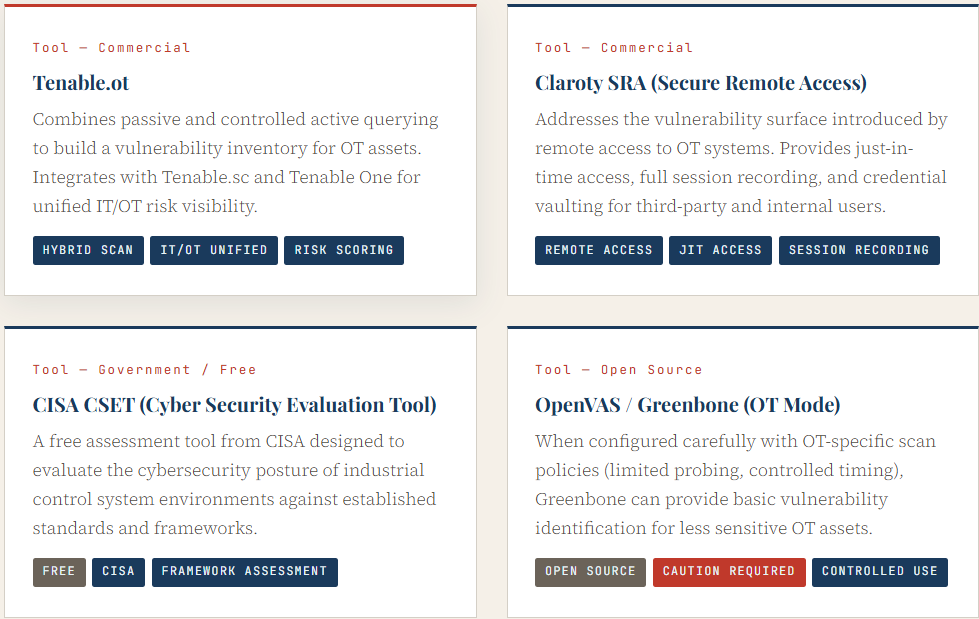979x619 pixels.
Task: Click the 'Tool — Open Source' category label
Action: [618, 370]
